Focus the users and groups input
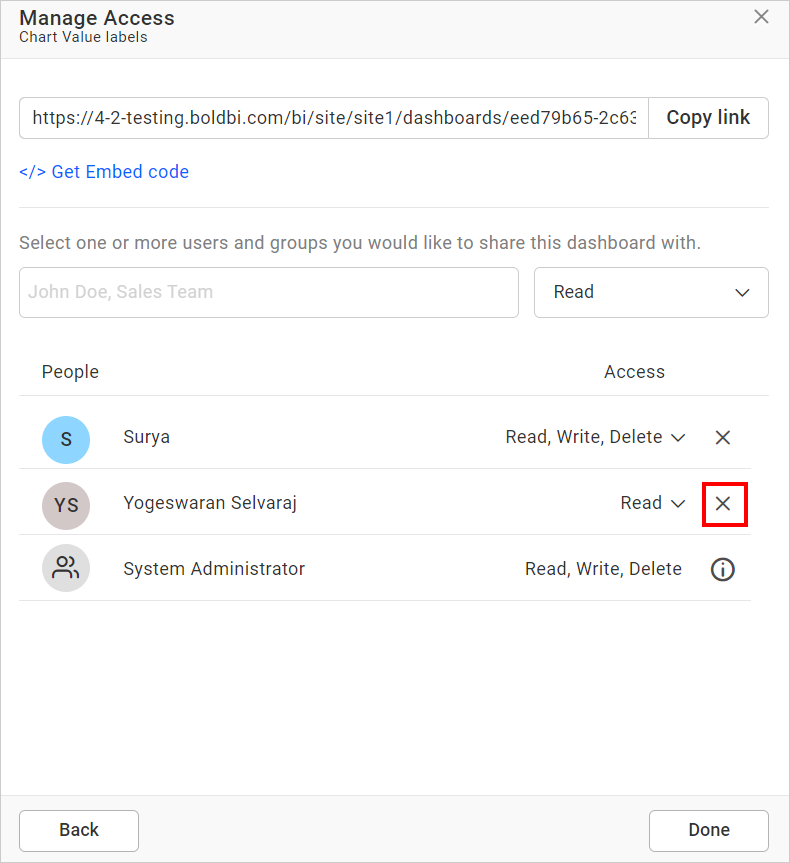The height and width of the screenshot is (863, 790). pyautogui.click(x=268, y=292)
